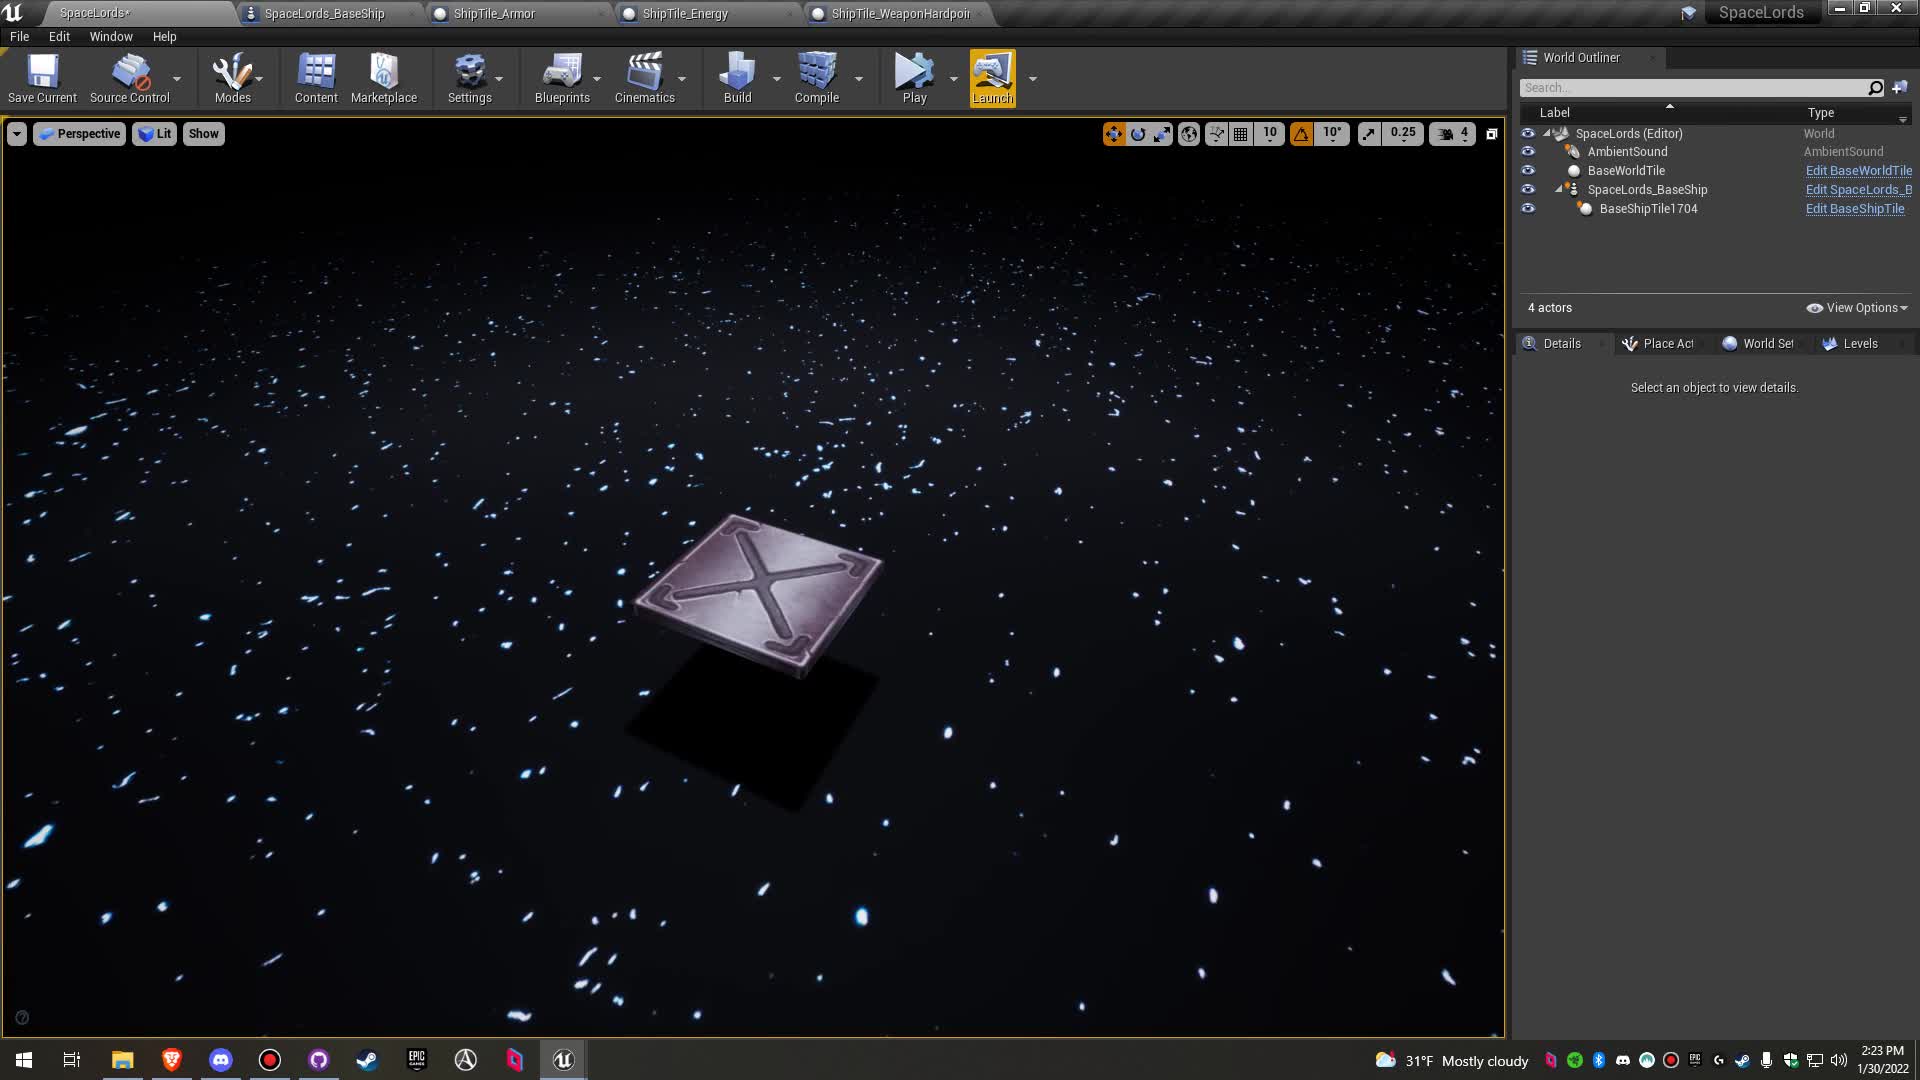Click the World Outliner search field

pos(1692,88)
